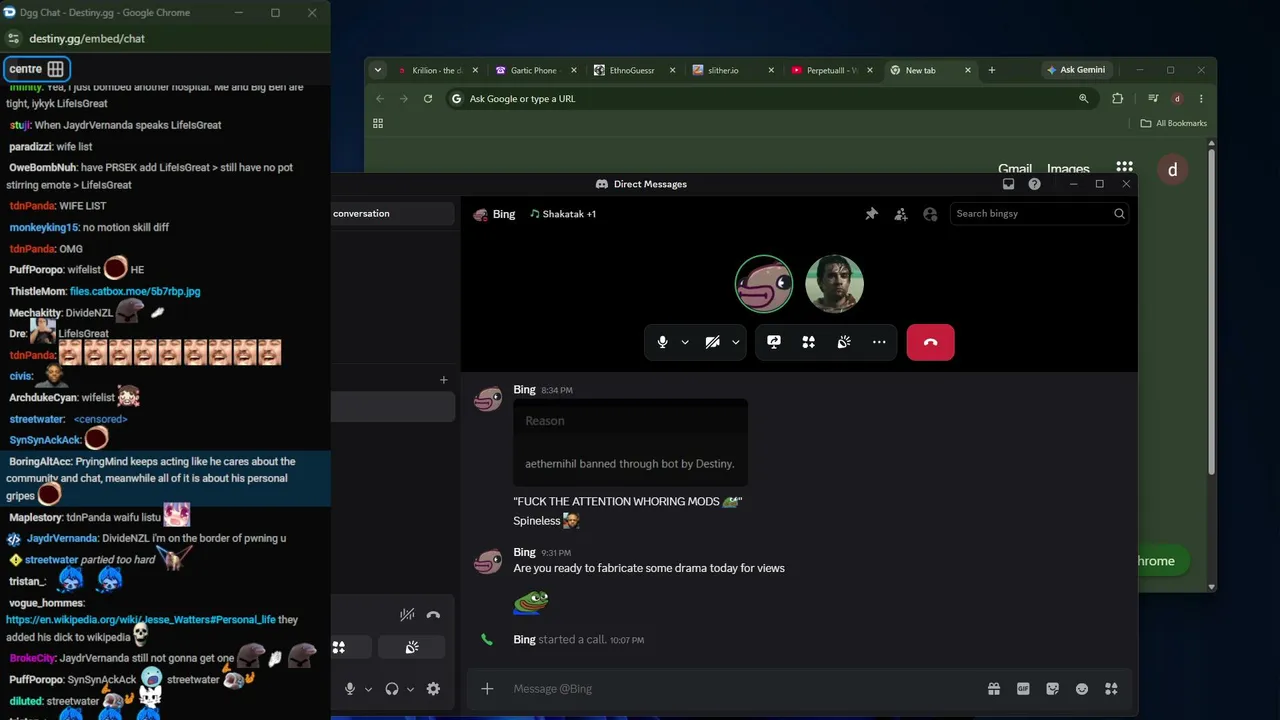Open the Shakatak +1 listening activity
This screenshot has width=1280, height=720.
pos(563,214)
